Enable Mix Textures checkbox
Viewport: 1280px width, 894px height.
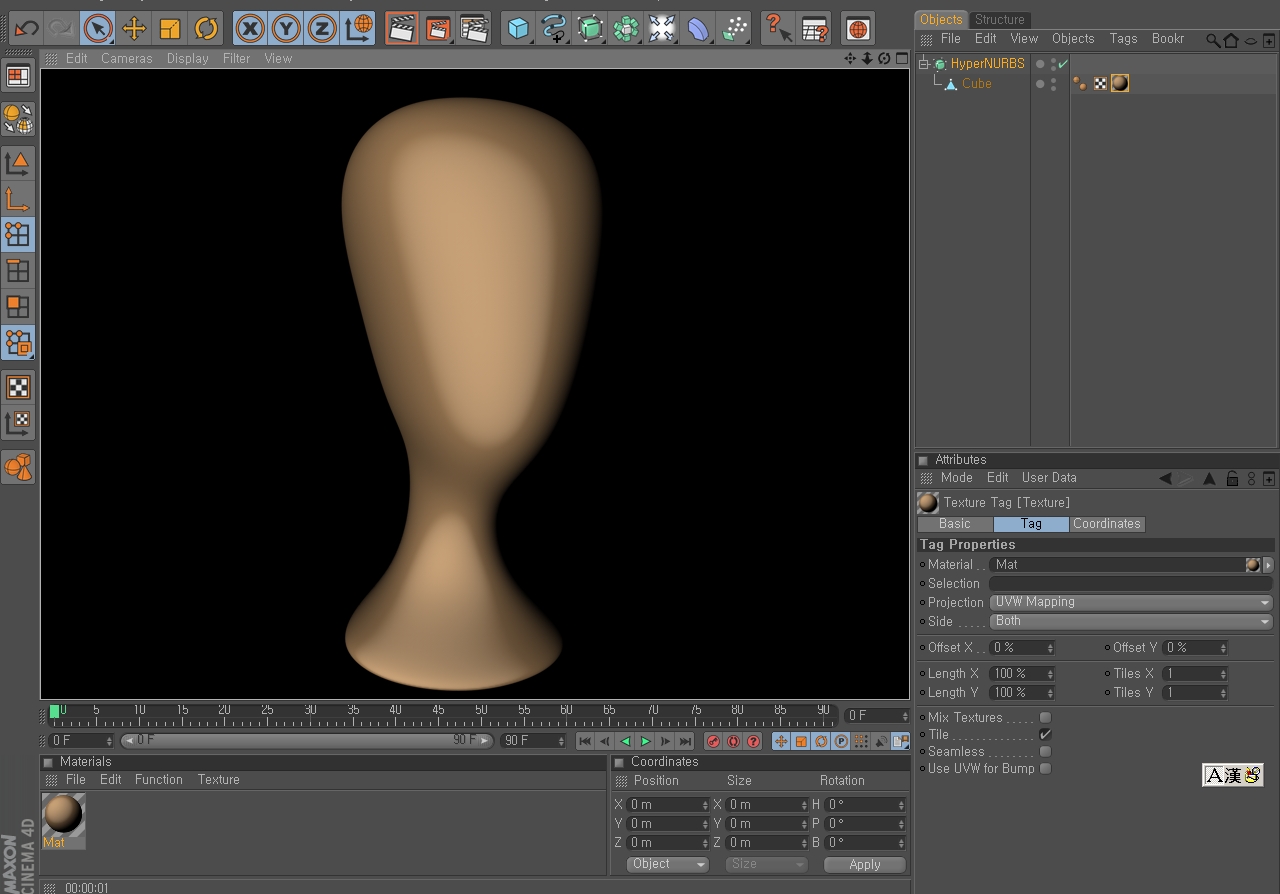point(1045,718)
